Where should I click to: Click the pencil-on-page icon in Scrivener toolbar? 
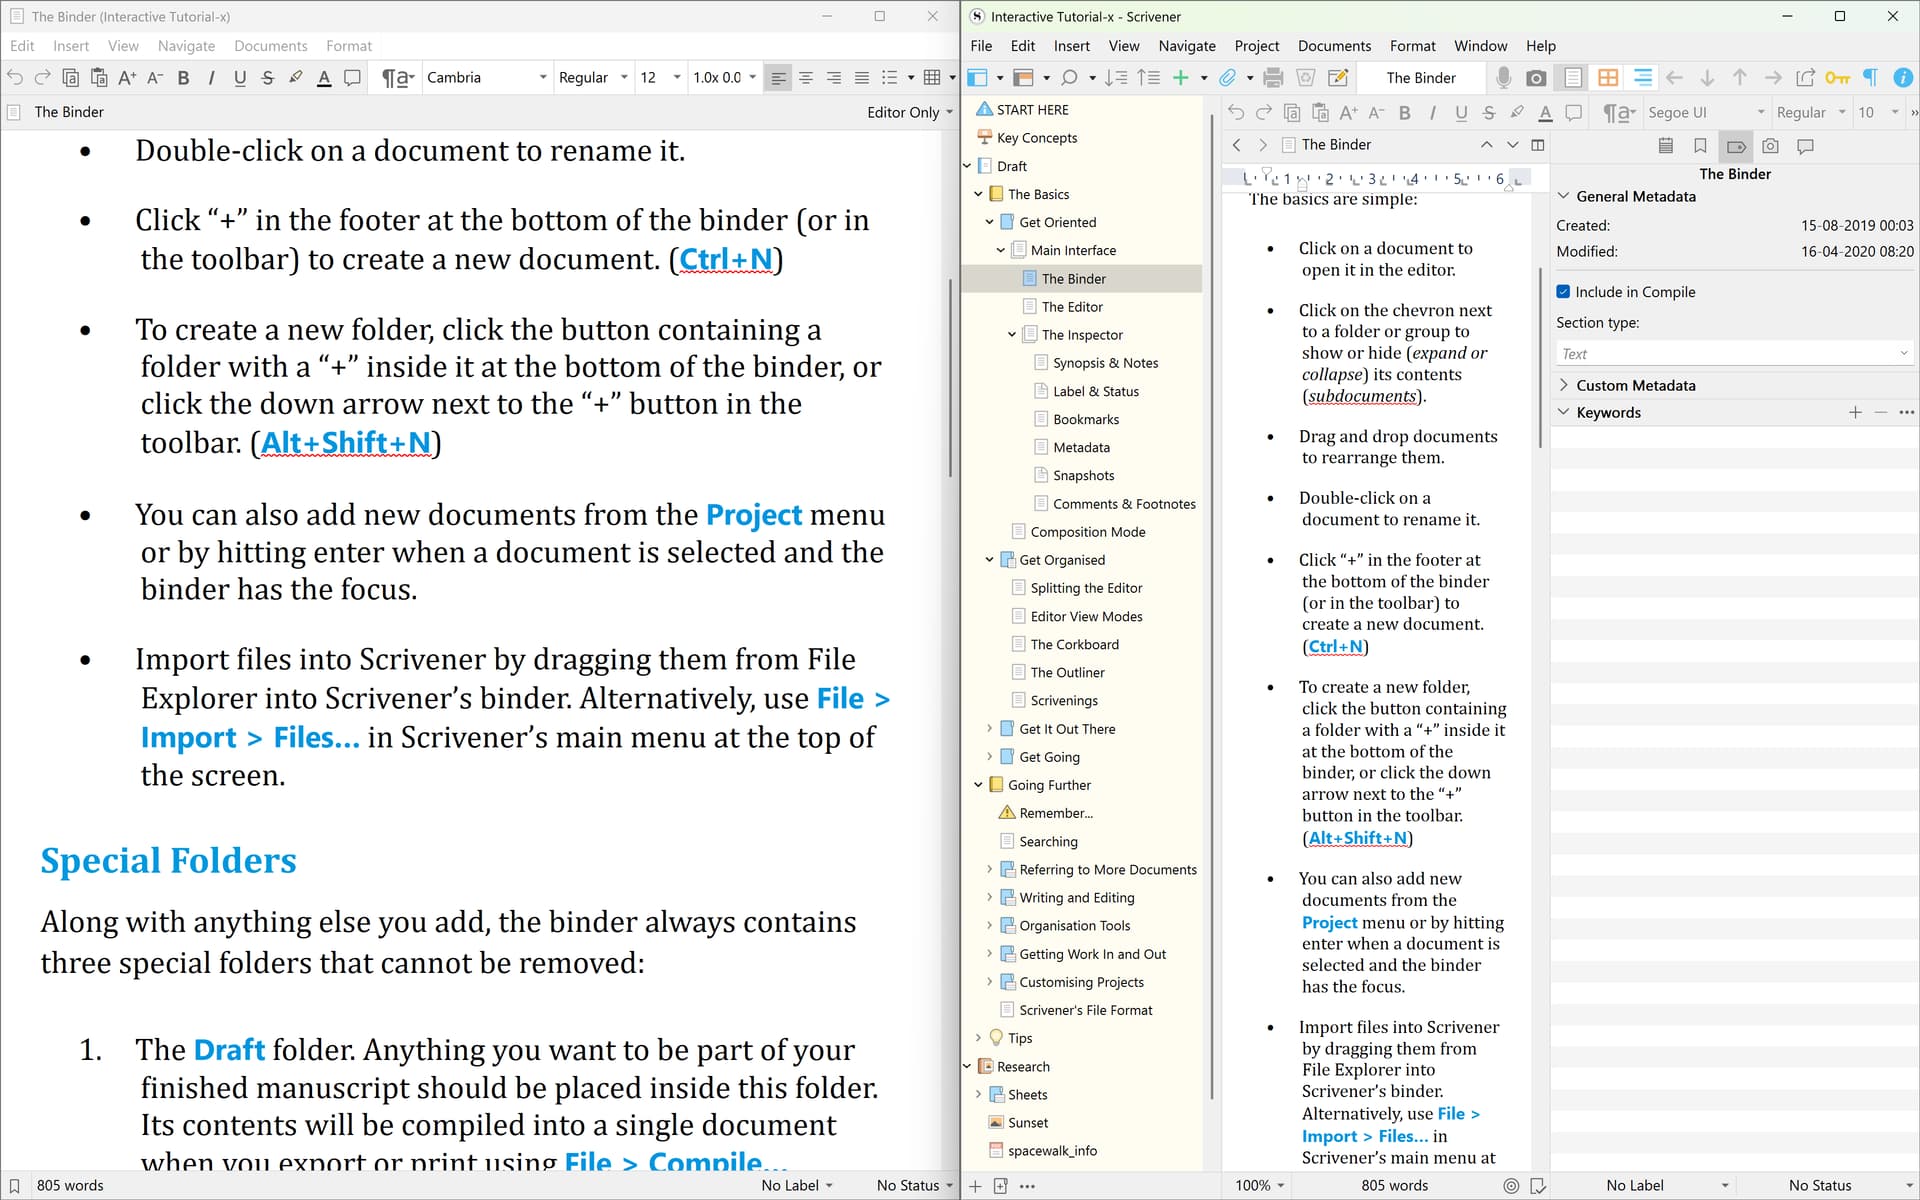point(1338,78)
